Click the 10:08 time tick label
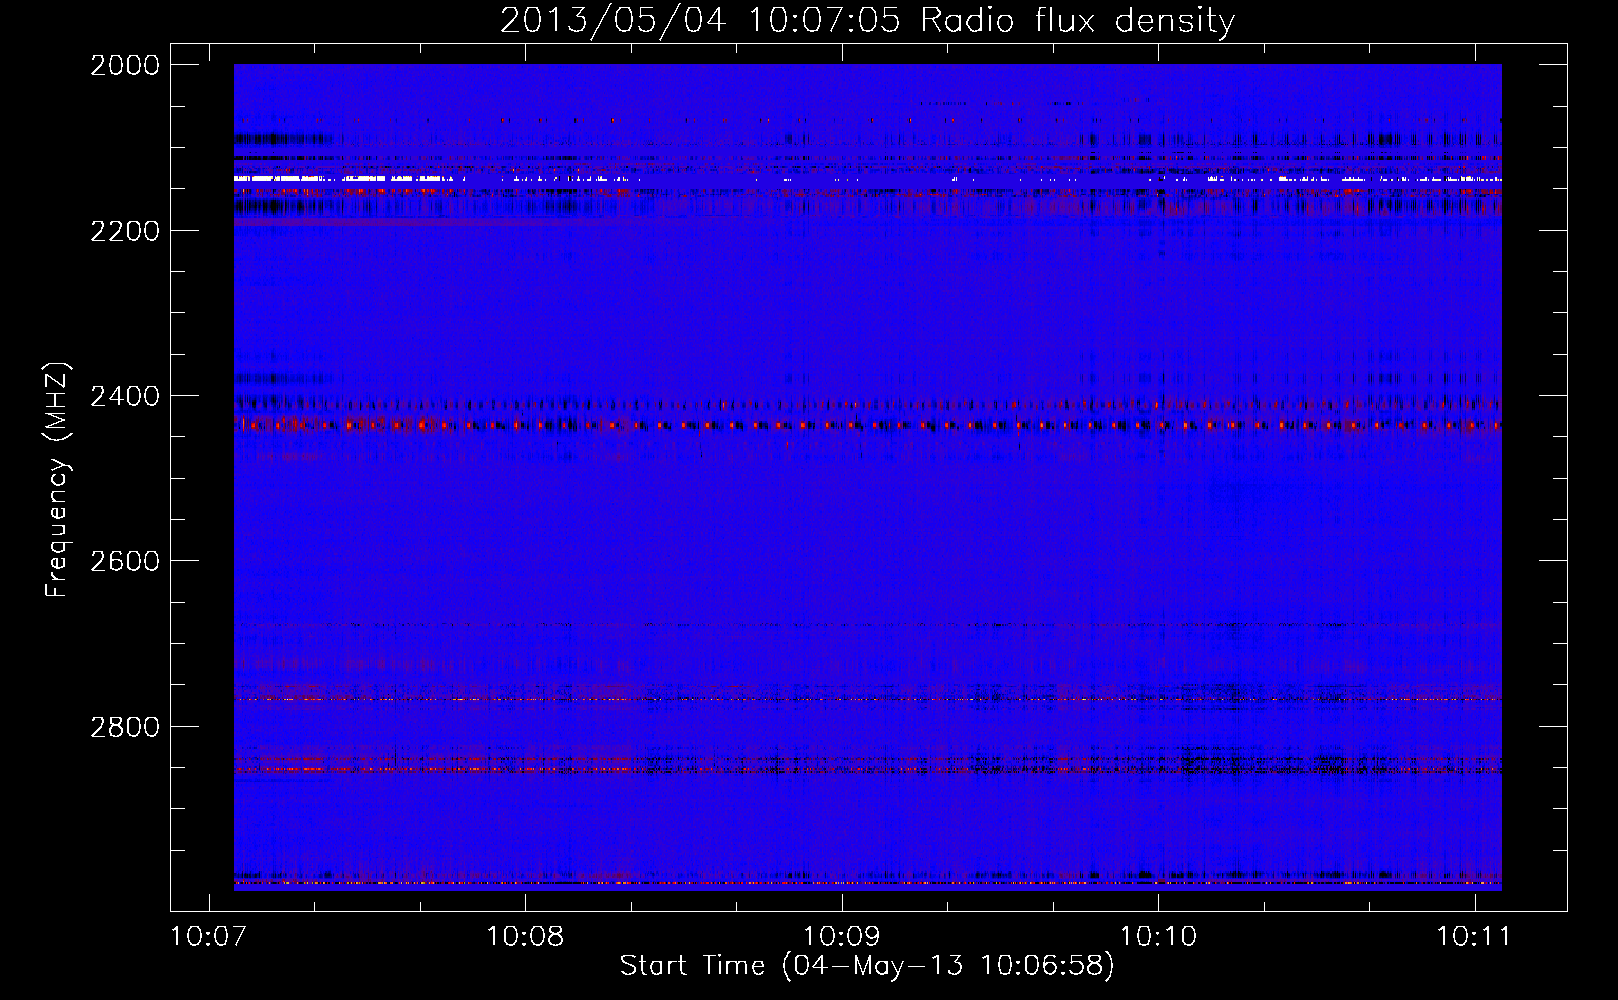Screen dimensions: 1618x1000 click(x=525, y=936)
